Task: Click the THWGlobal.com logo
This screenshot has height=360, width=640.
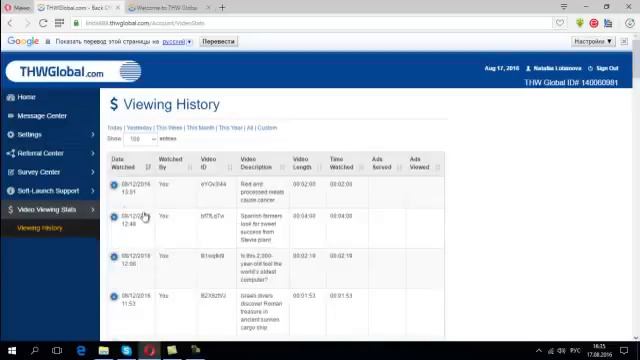Action: pyautogui.click(x=73, y=72)
